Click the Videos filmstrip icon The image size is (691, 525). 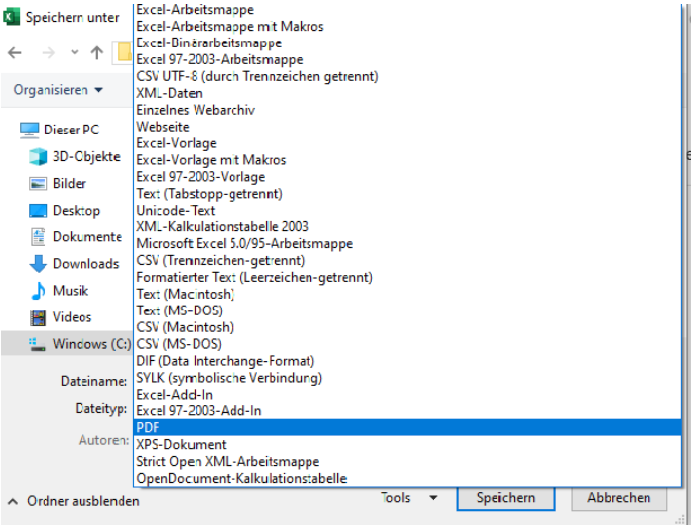[38, 317]
